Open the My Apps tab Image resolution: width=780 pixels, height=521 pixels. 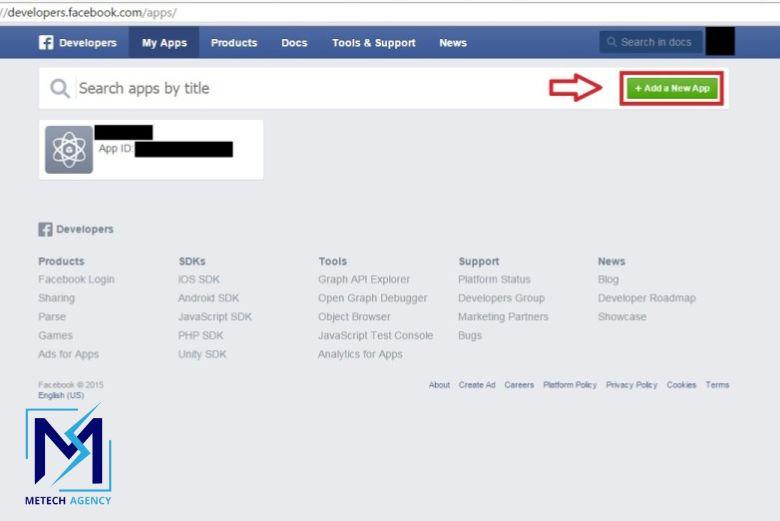tap(164, 43)
